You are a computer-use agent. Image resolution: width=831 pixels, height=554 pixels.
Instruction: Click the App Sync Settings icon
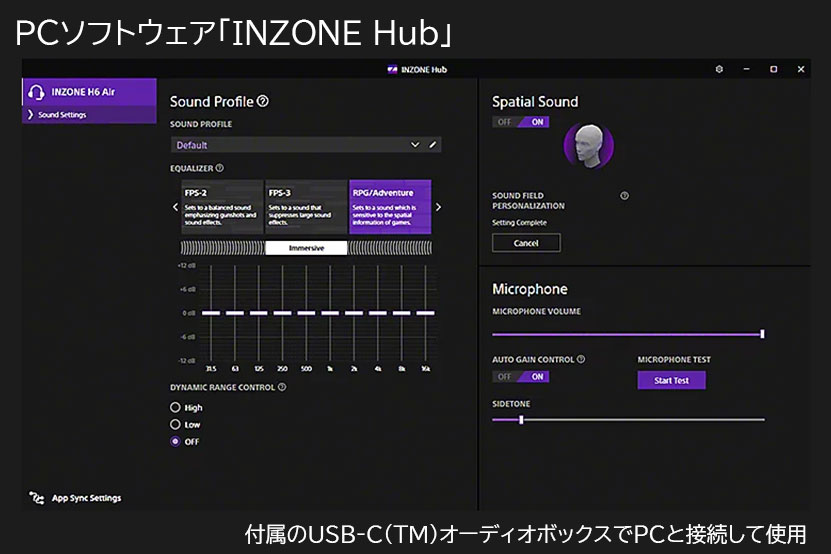pyautogui.click(x=37, y=498)
